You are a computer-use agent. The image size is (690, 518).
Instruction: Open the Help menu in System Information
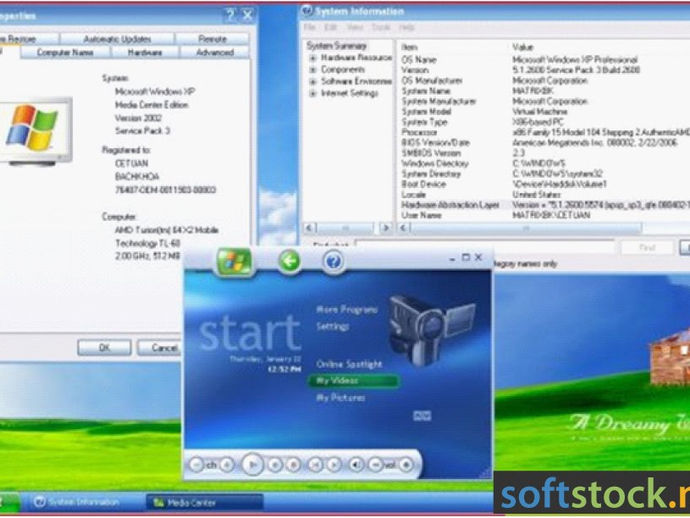point(407,27)
